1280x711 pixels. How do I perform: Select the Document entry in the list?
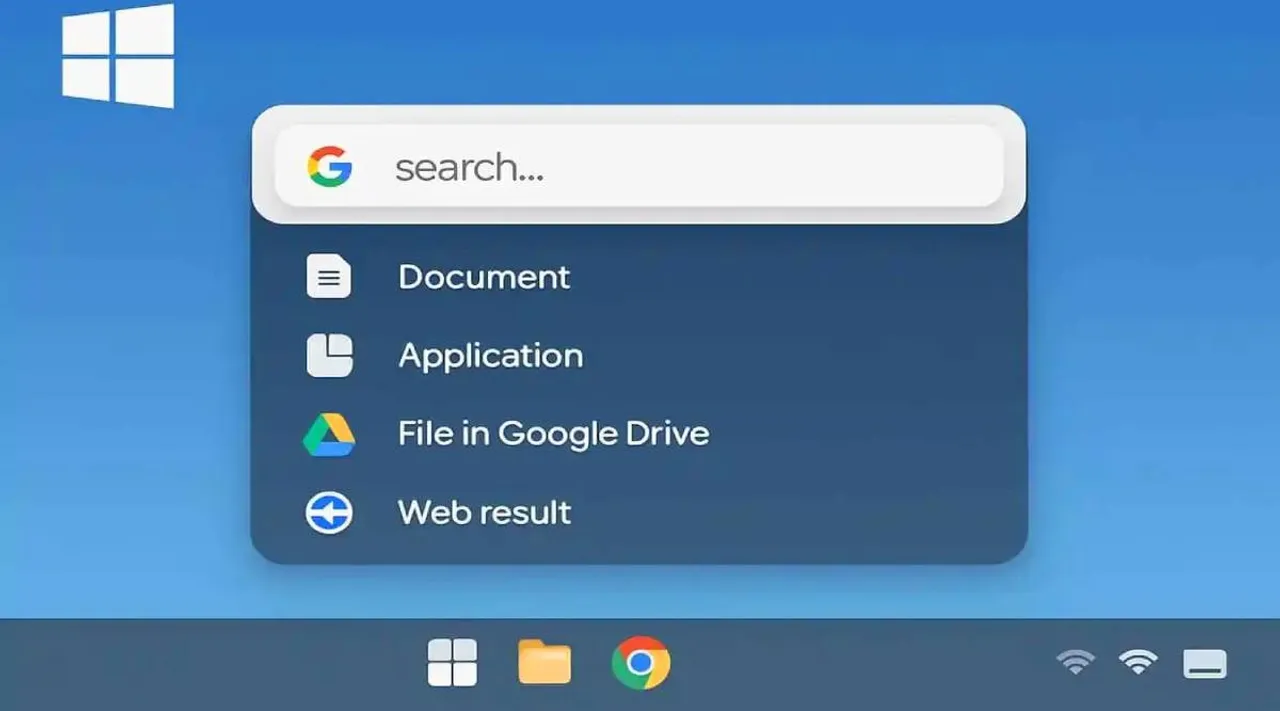pyautogui.click(x=484, y=277)
